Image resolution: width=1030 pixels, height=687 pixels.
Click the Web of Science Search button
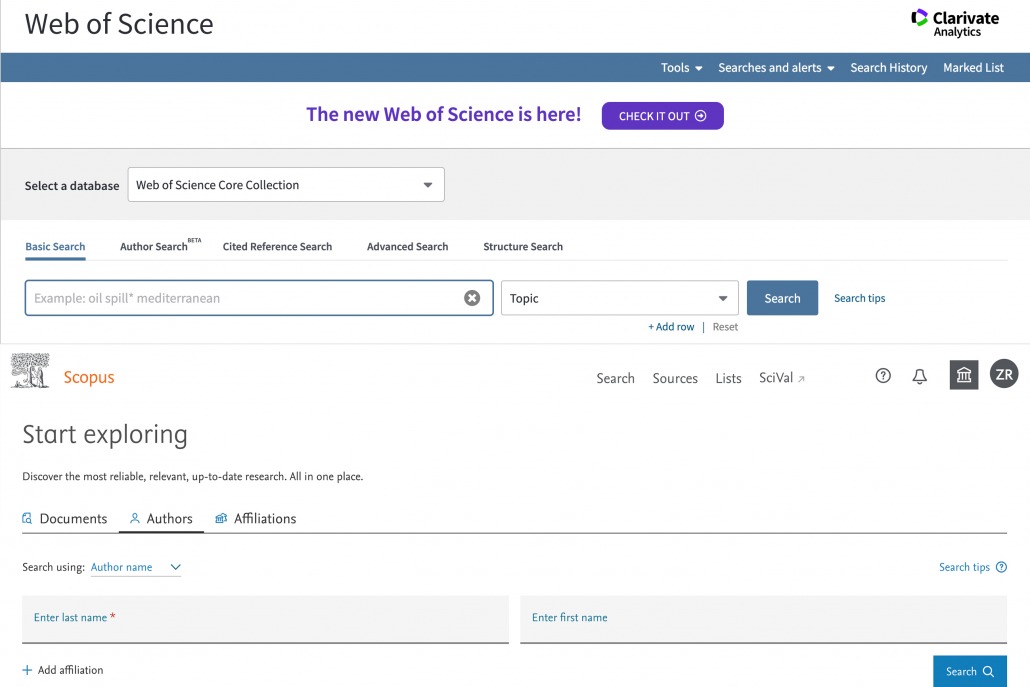point(782,298)
